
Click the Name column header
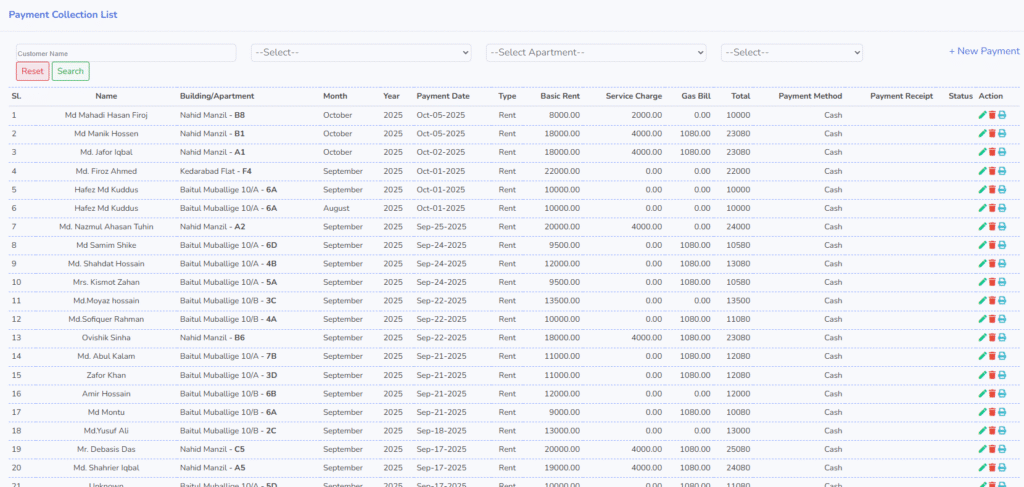point(106,96)
